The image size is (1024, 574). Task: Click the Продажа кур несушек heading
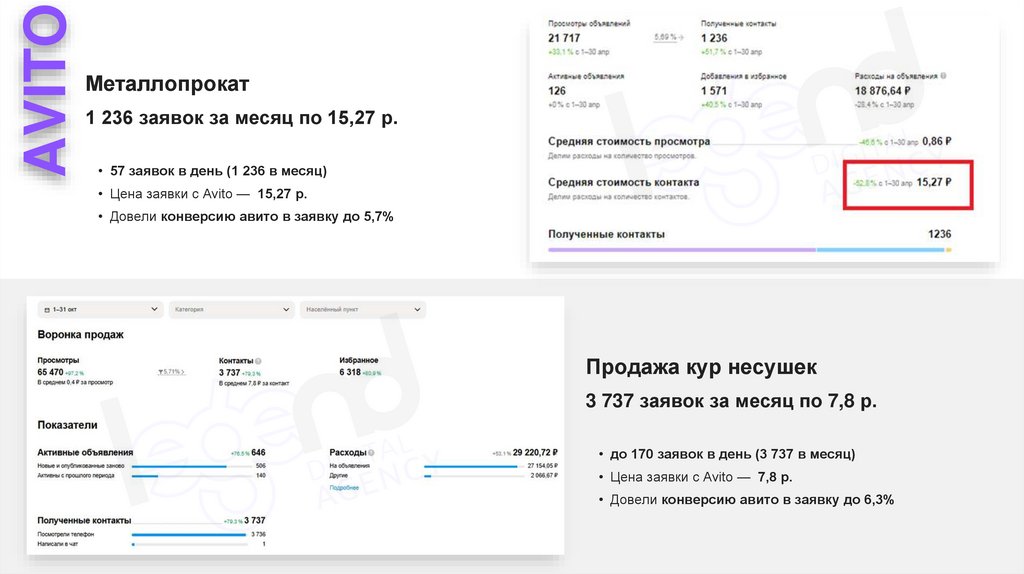pos(701,367)
